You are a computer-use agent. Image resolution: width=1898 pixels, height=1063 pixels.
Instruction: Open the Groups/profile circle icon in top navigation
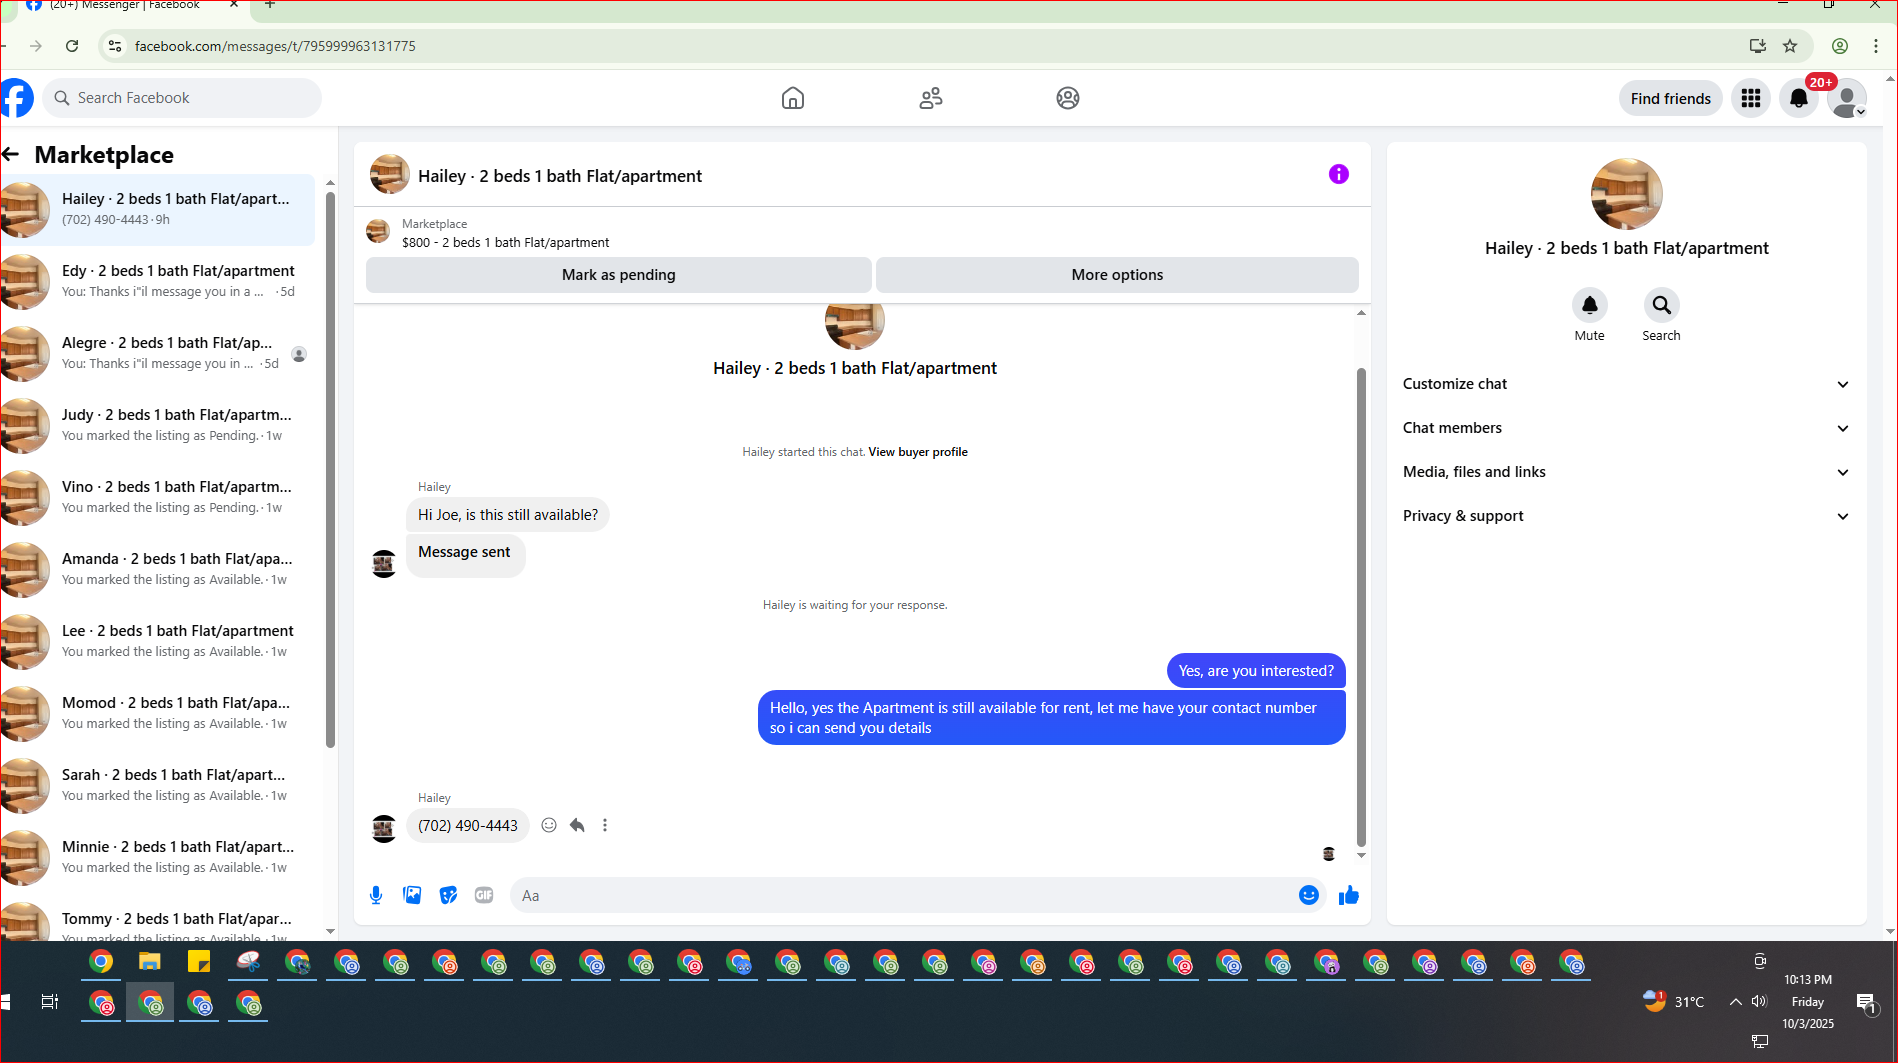pyautogui.click(x=1068, y=98)
